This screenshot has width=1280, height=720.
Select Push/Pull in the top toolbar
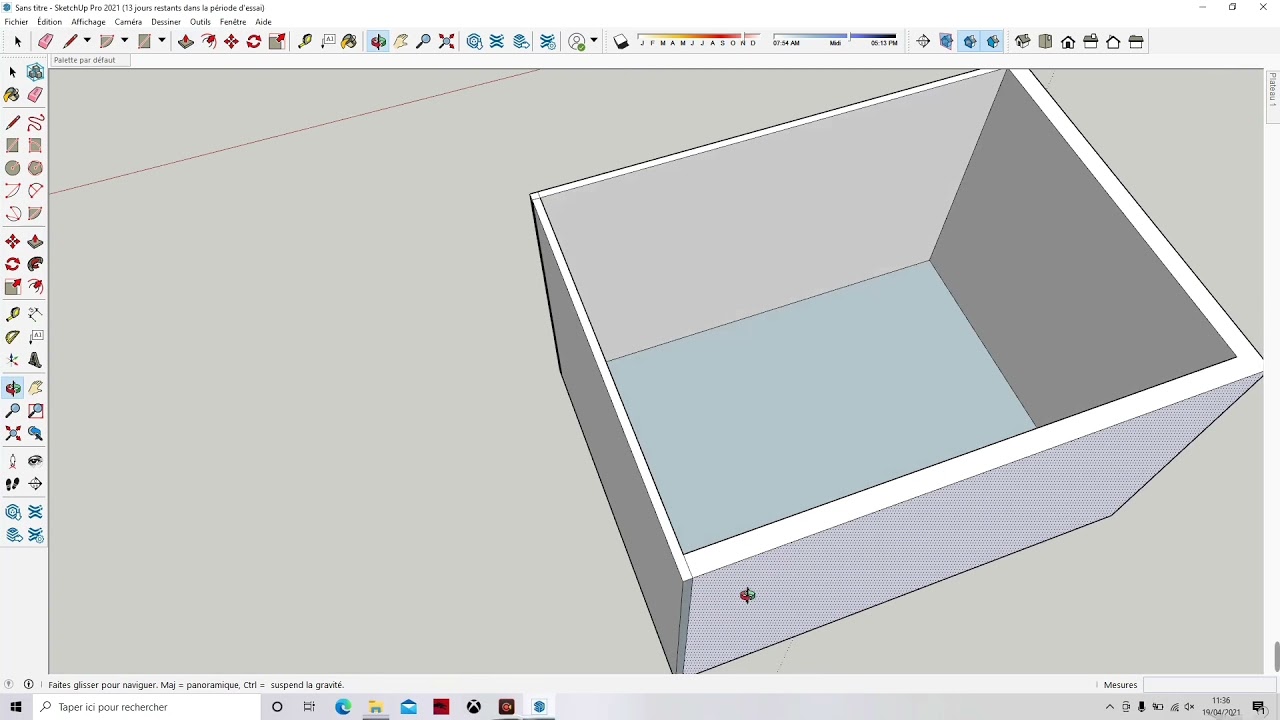coord(186,41)
